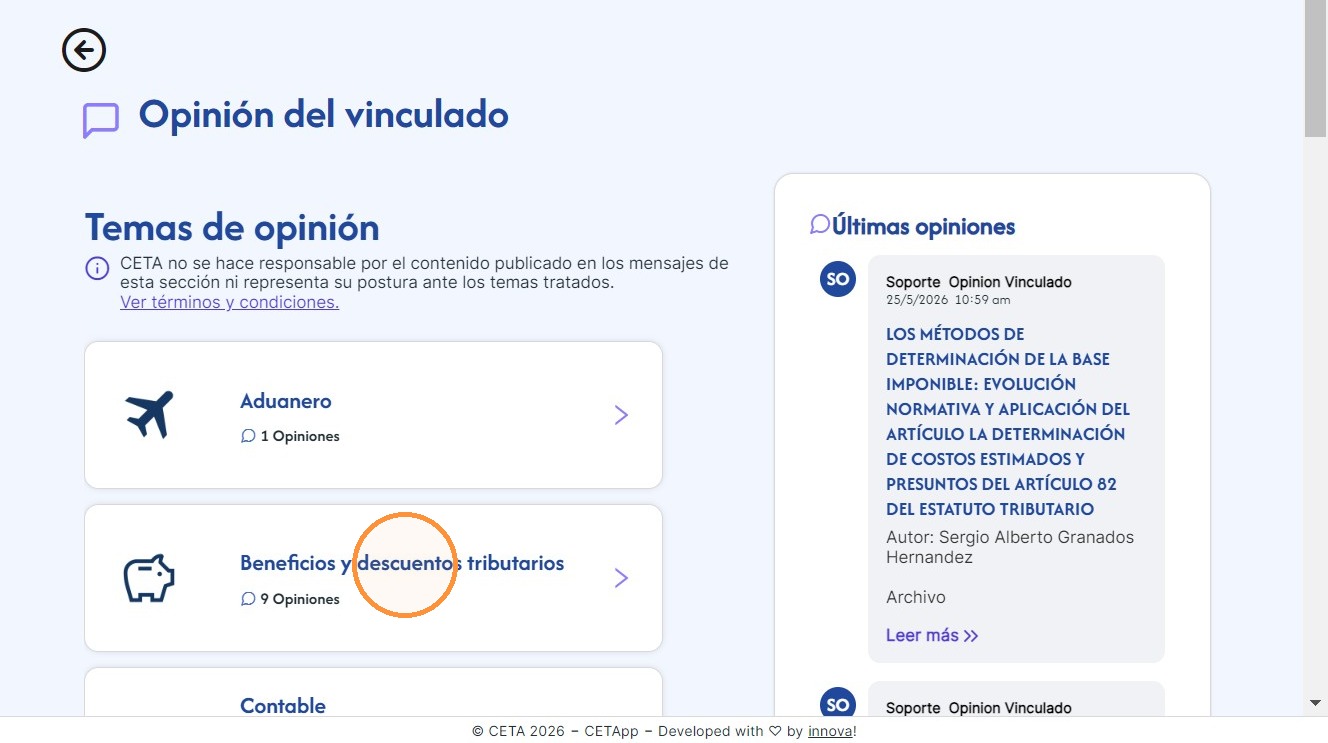
Task: Click the SO avatar of the first opinion
Action: (x=838, y=279)
